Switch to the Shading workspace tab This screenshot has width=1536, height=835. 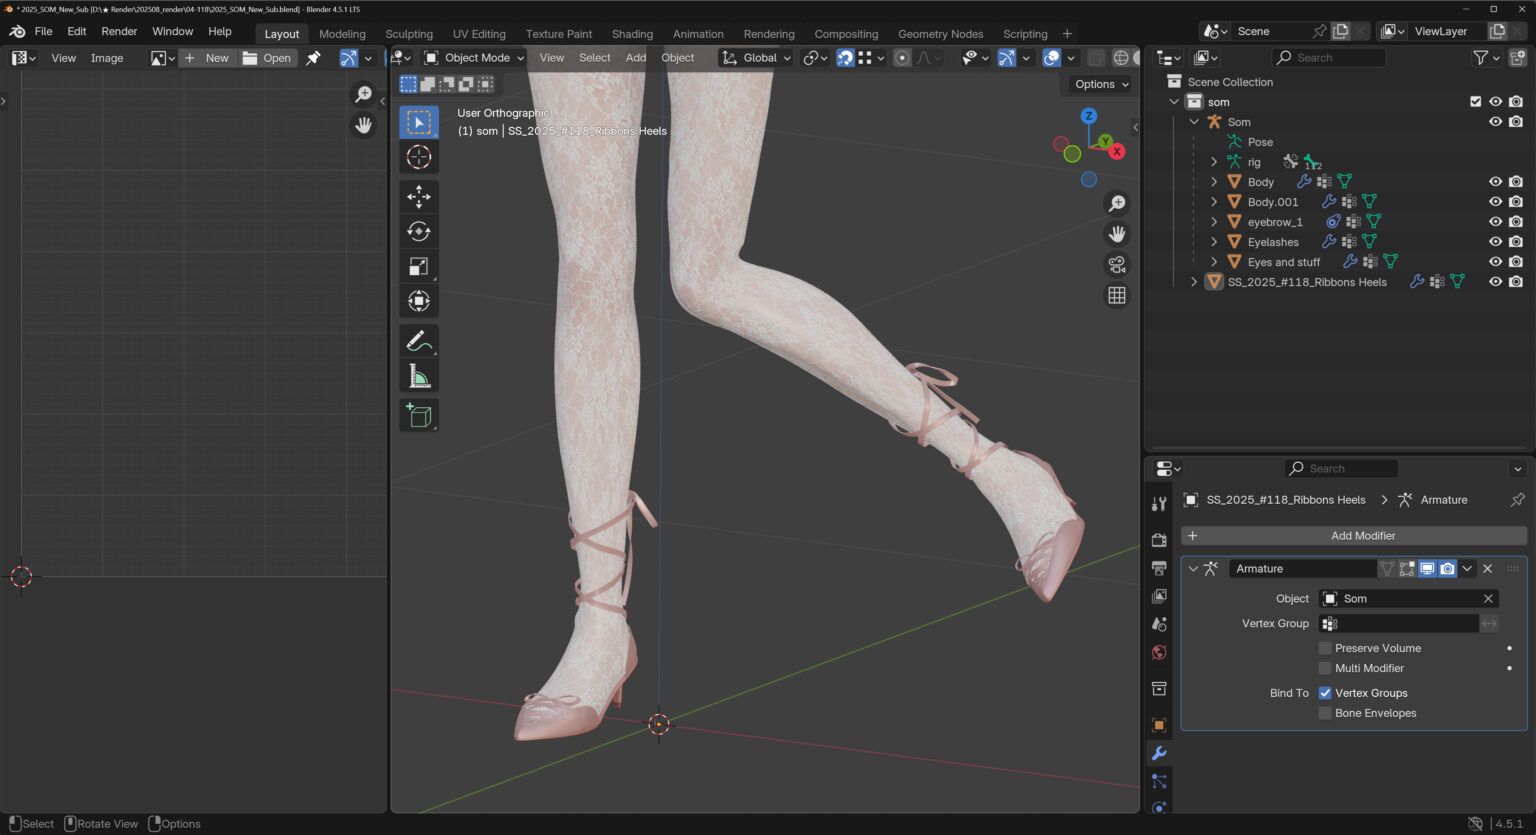coord(632,34)
